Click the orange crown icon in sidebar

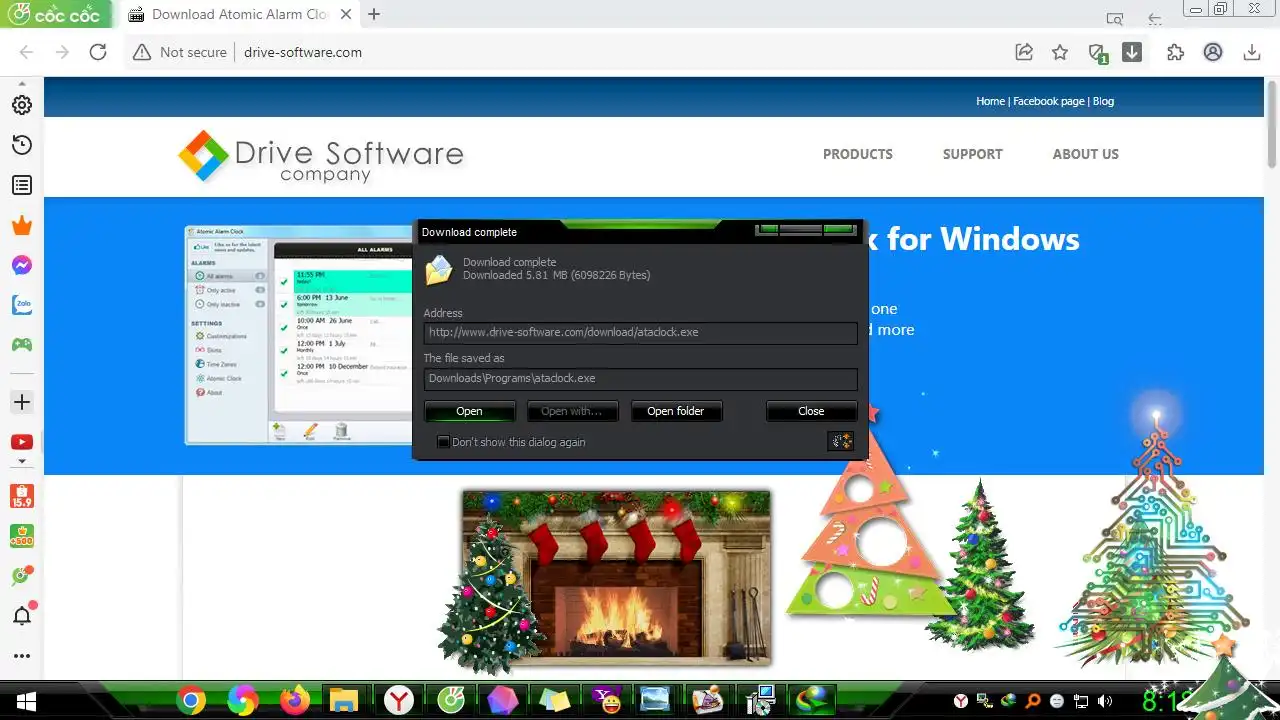click(21, 225)
